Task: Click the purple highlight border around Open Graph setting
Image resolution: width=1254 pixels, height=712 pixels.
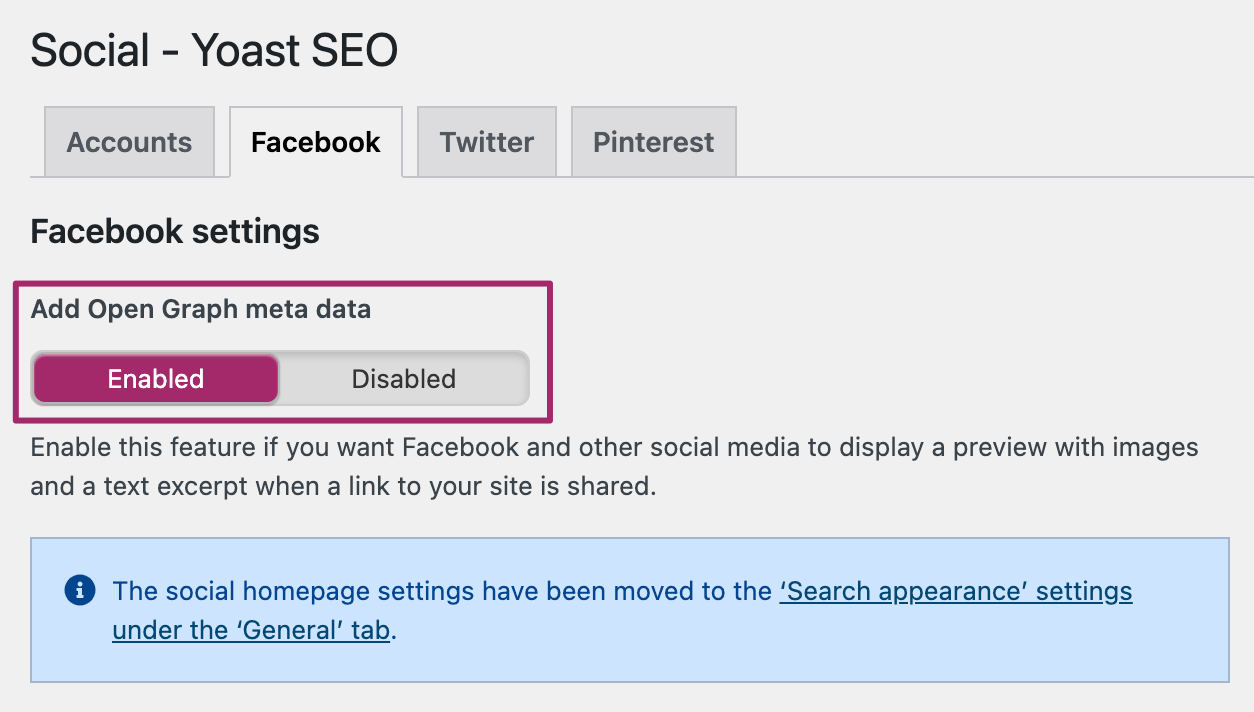Action: [x=550, y=350]
